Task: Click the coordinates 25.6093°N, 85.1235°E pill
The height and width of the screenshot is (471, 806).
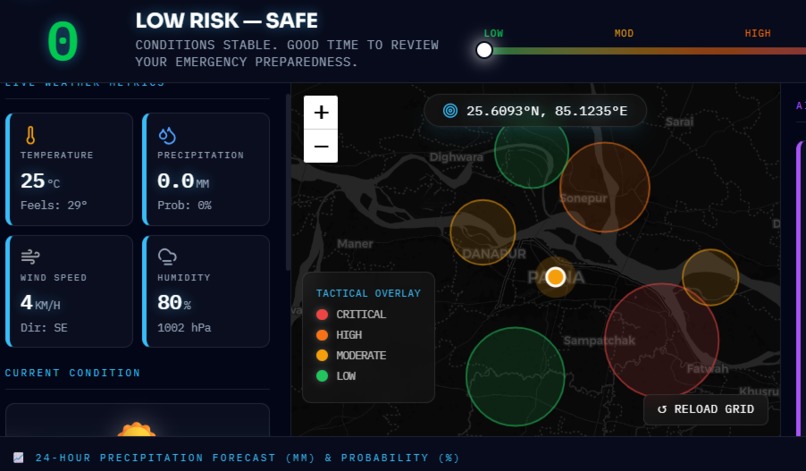Action: click(x=535, y=111)
